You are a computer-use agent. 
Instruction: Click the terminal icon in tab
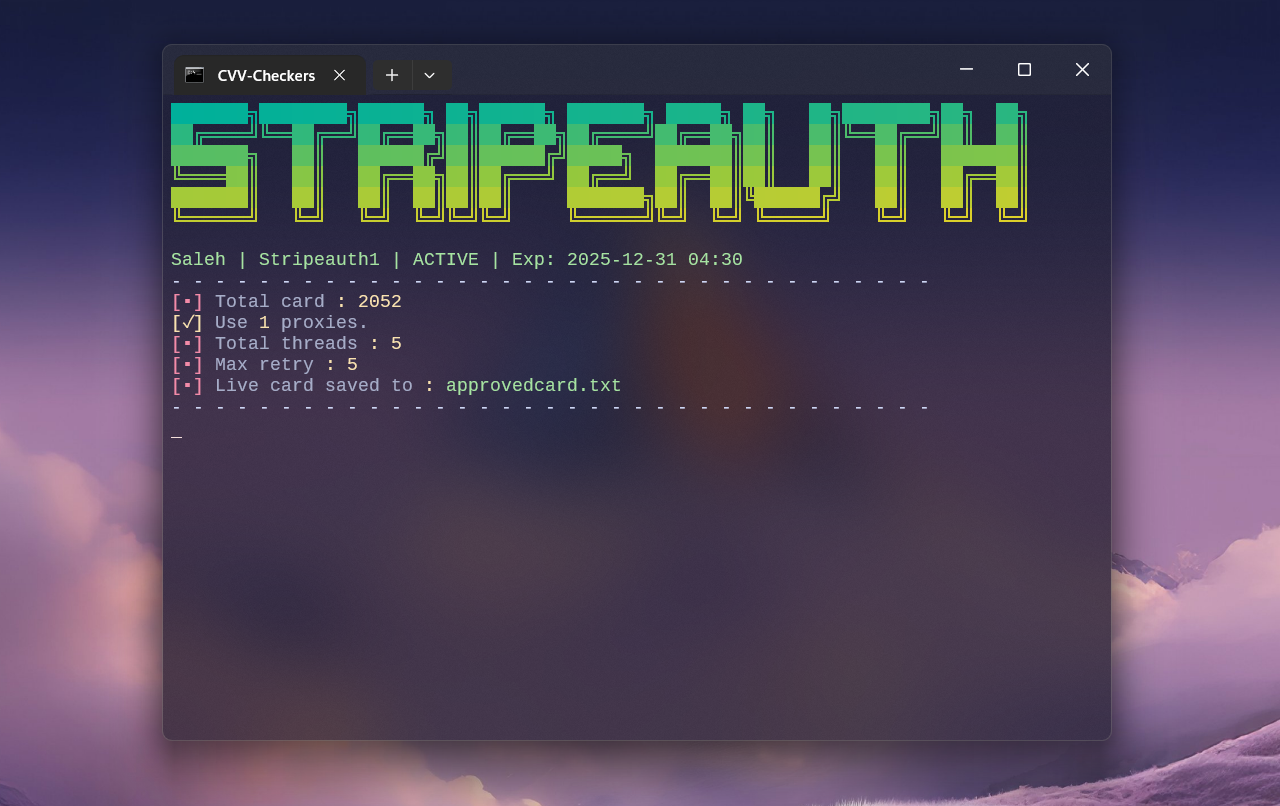click(194, 75)
